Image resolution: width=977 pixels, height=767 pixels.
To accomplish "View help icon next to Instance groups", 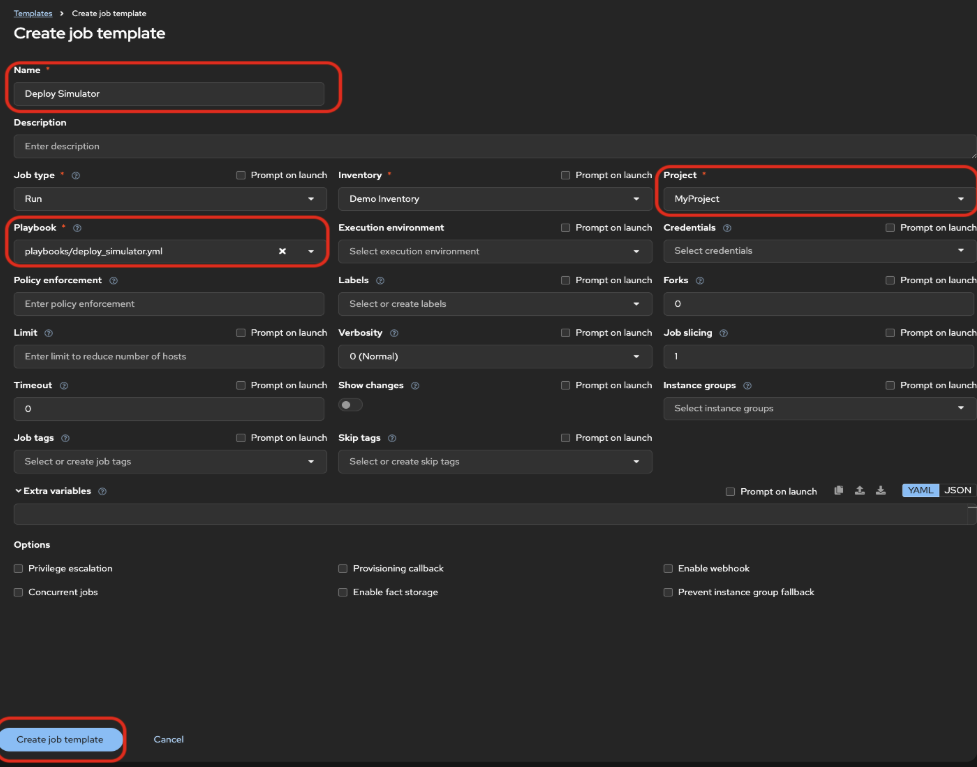I will (x=747, y=386).
